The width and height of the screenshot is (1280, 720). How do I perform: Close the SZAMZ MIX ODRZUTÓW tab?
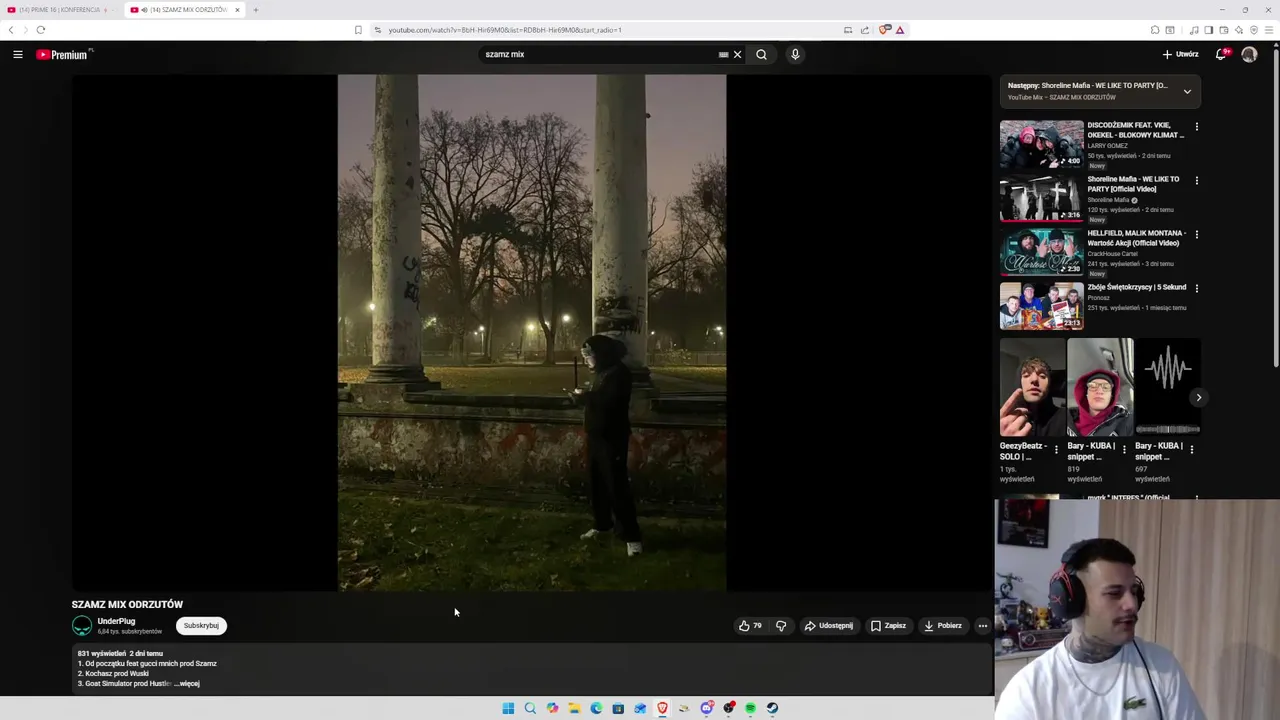tap(237, 10)
